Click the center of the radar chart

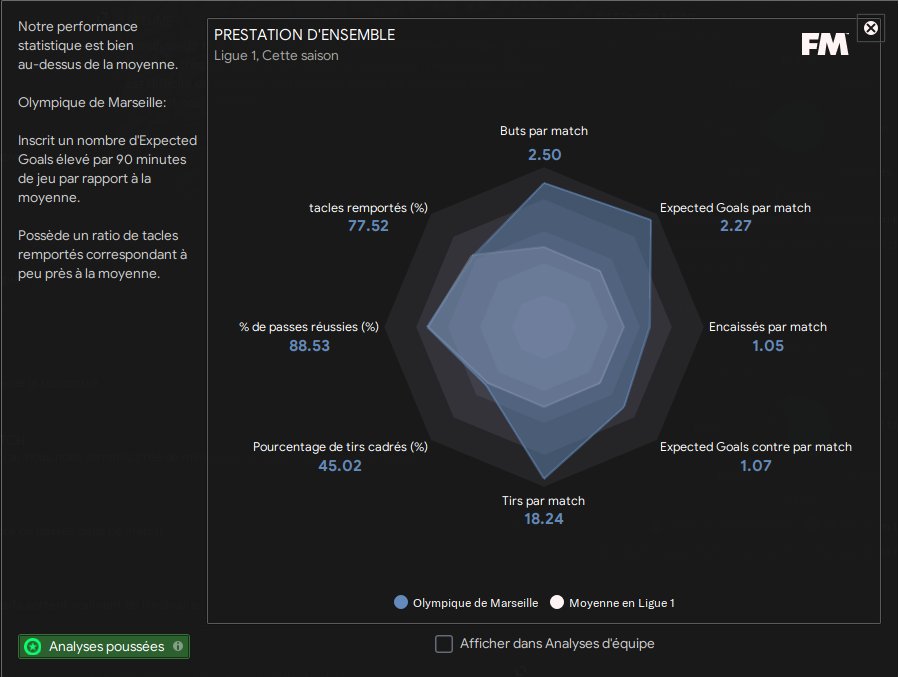544,327
